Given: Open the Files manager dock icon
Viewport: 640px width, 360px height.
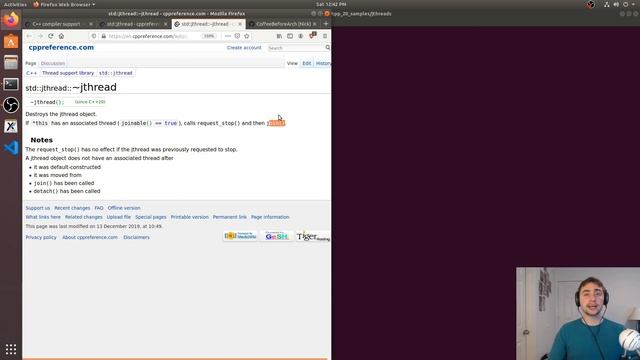Looking at the screenshot, I should [11, 62].
